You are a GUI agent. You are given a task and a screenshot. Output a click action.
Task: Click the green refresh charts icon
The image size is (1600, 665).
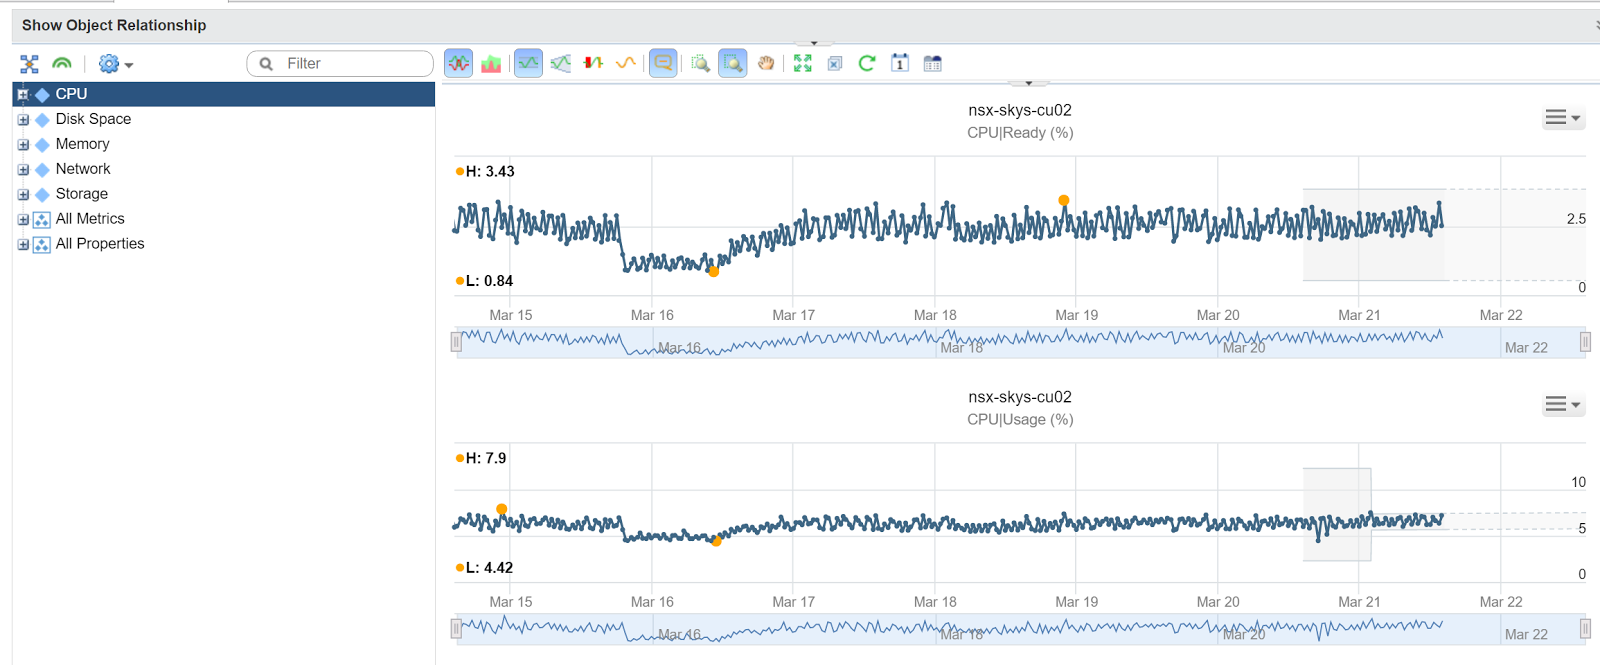(867, 64)
